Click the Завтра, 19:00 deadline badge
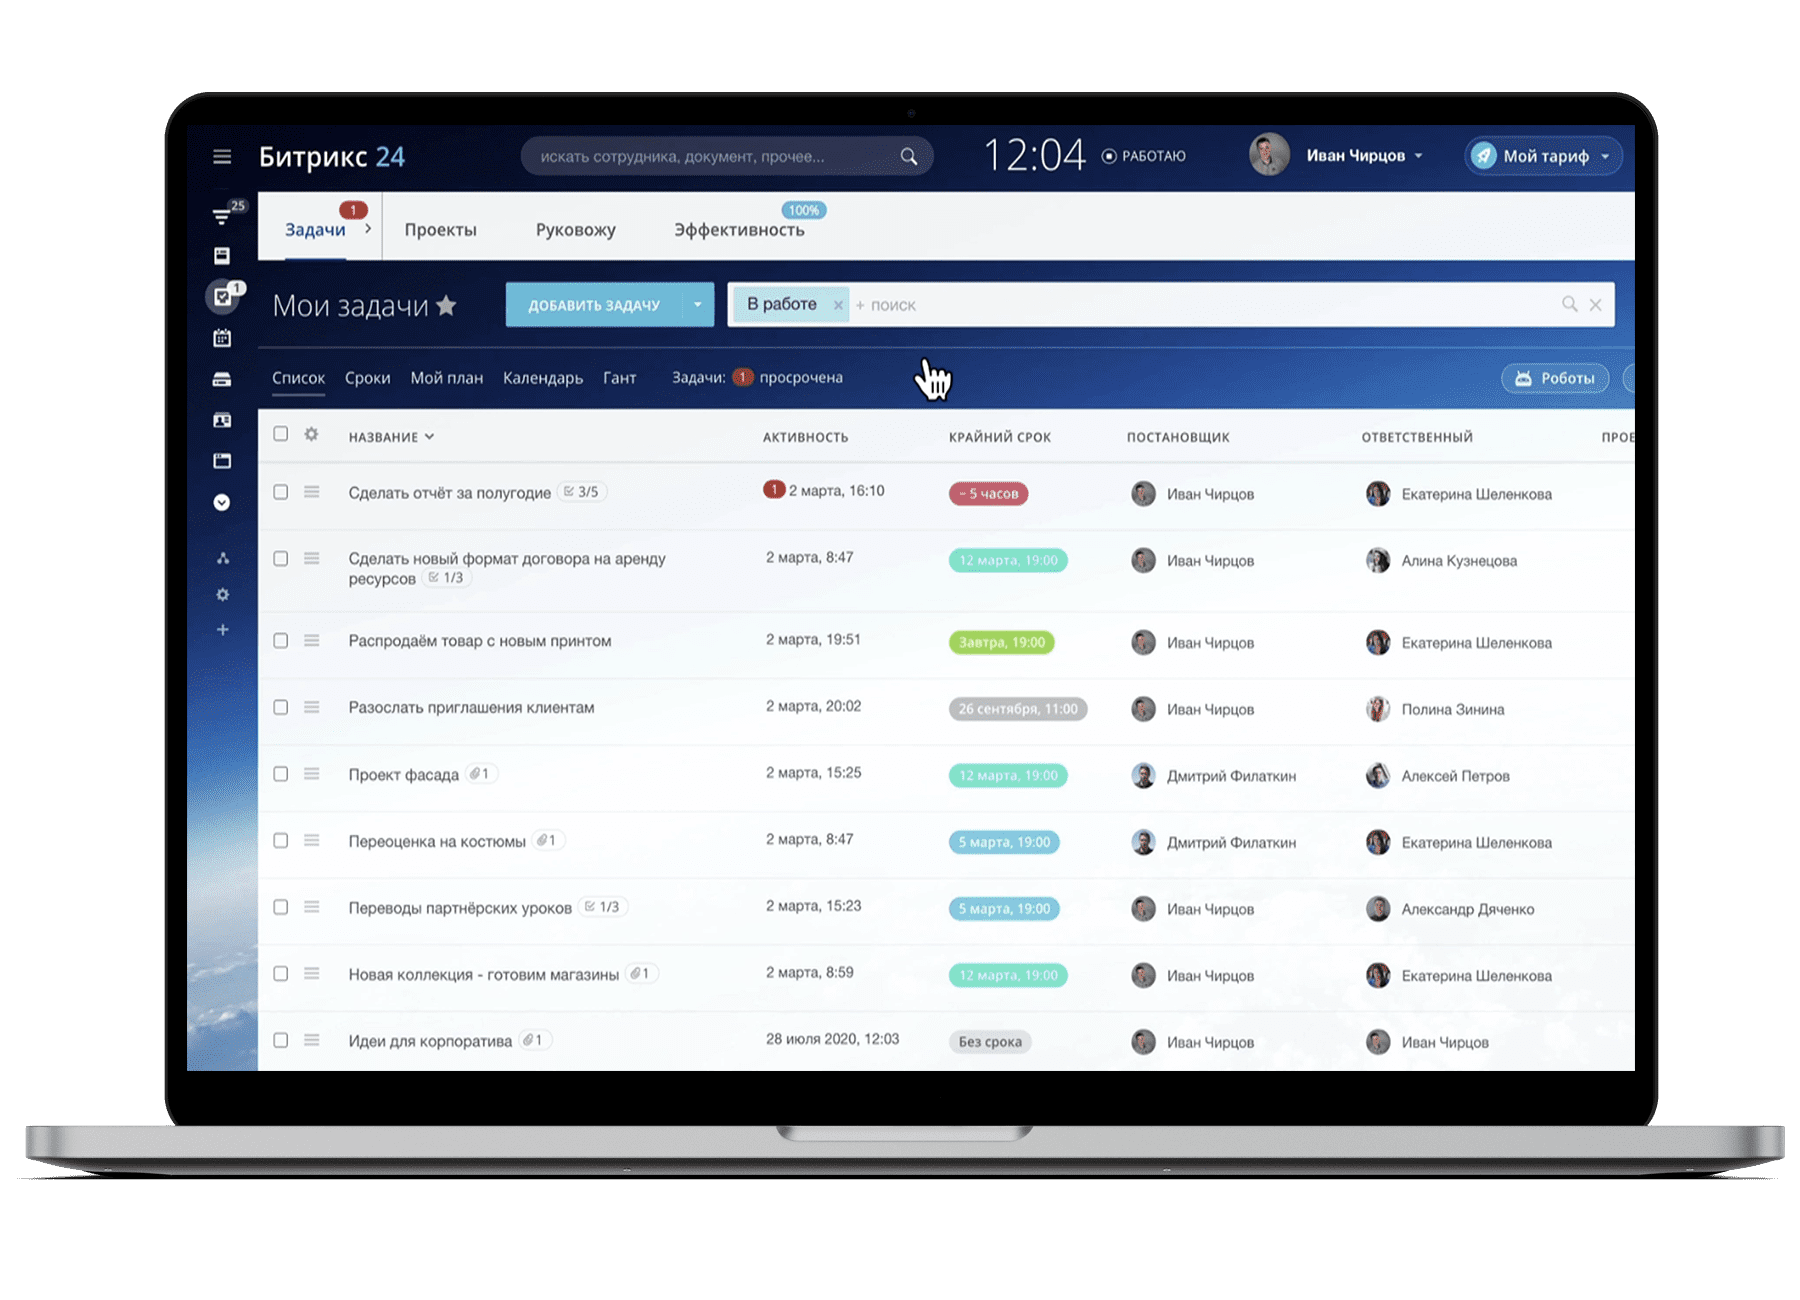Image resolution: width=1800 pixels, height=1300 pixels. tap(1001, 642)
